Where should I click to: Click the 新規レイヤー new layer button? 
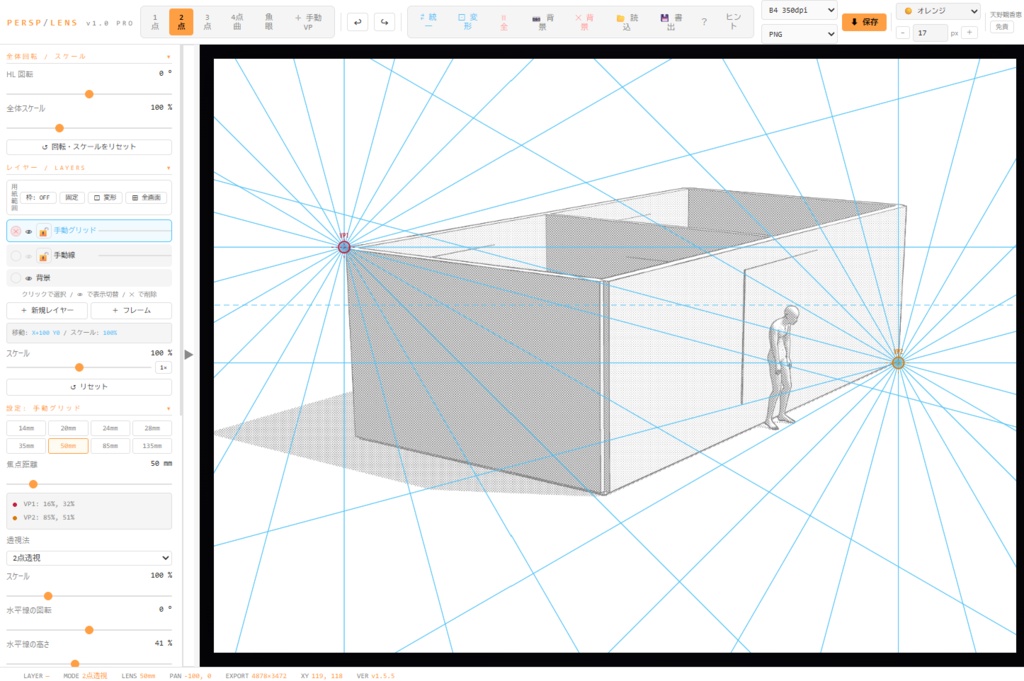point(48,311)
